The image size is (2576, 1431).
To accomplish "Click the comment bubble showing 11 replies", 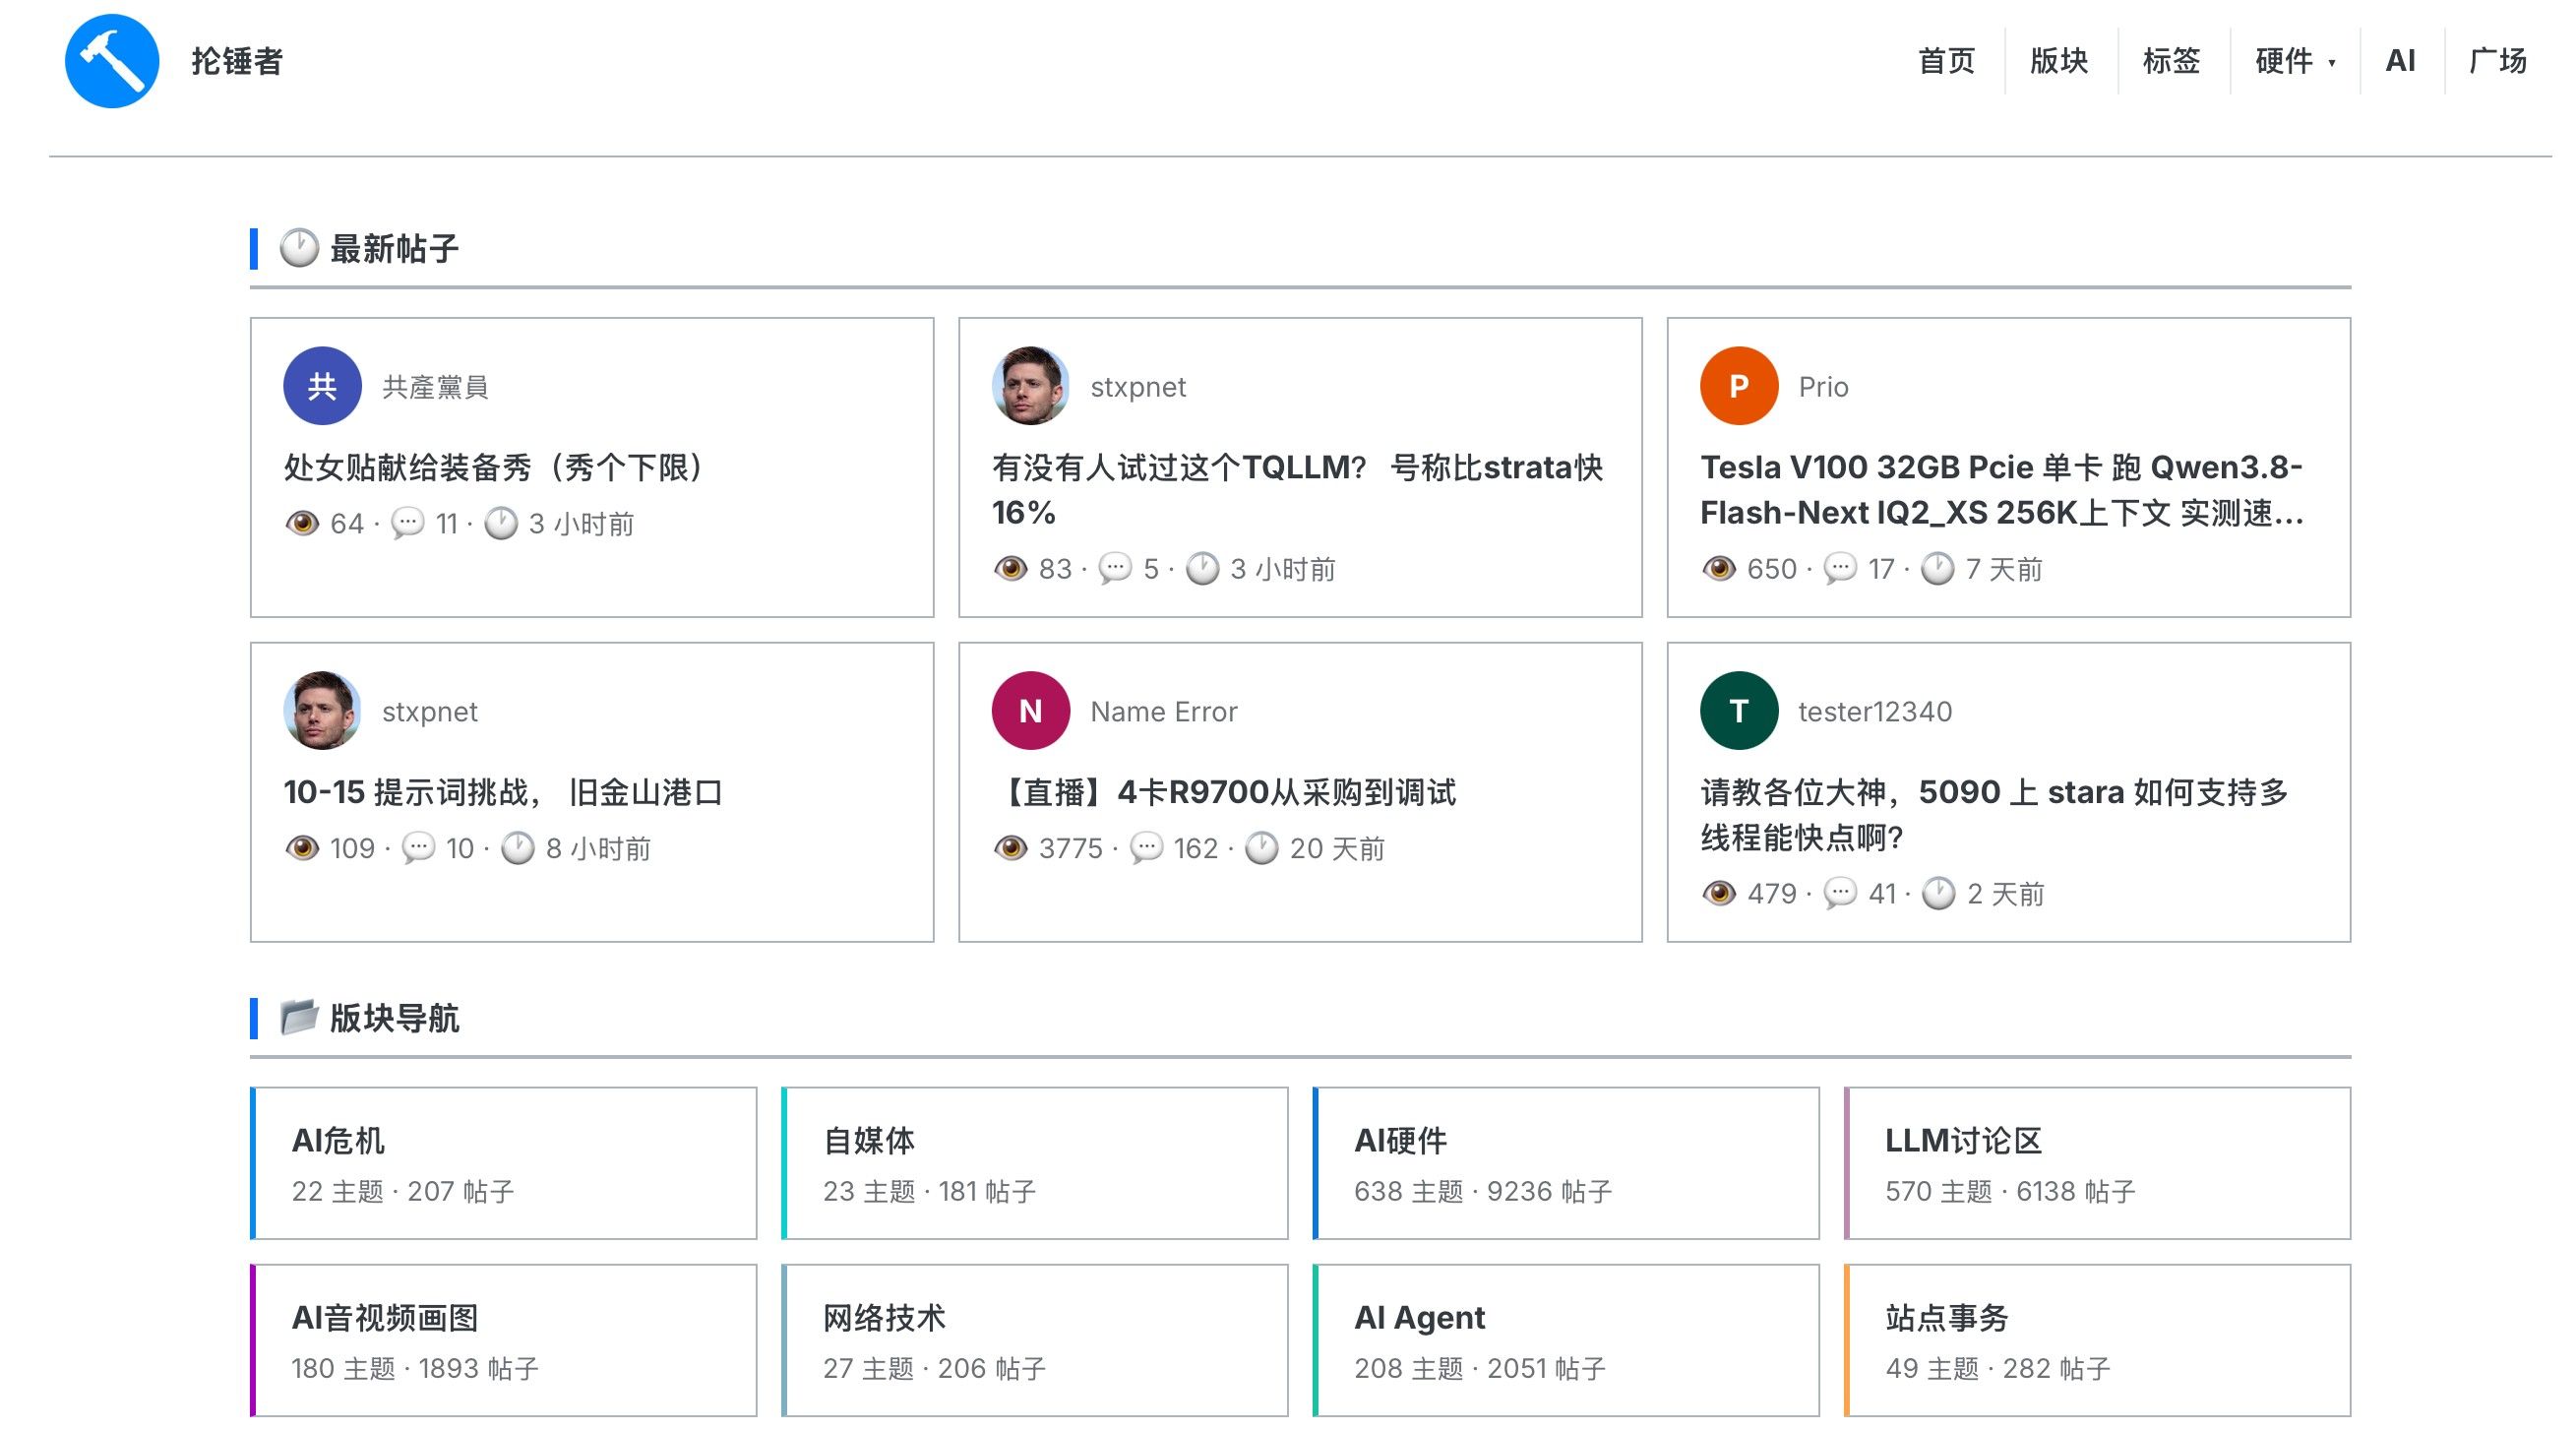I will pyautogui.click(x=407, y=524).
